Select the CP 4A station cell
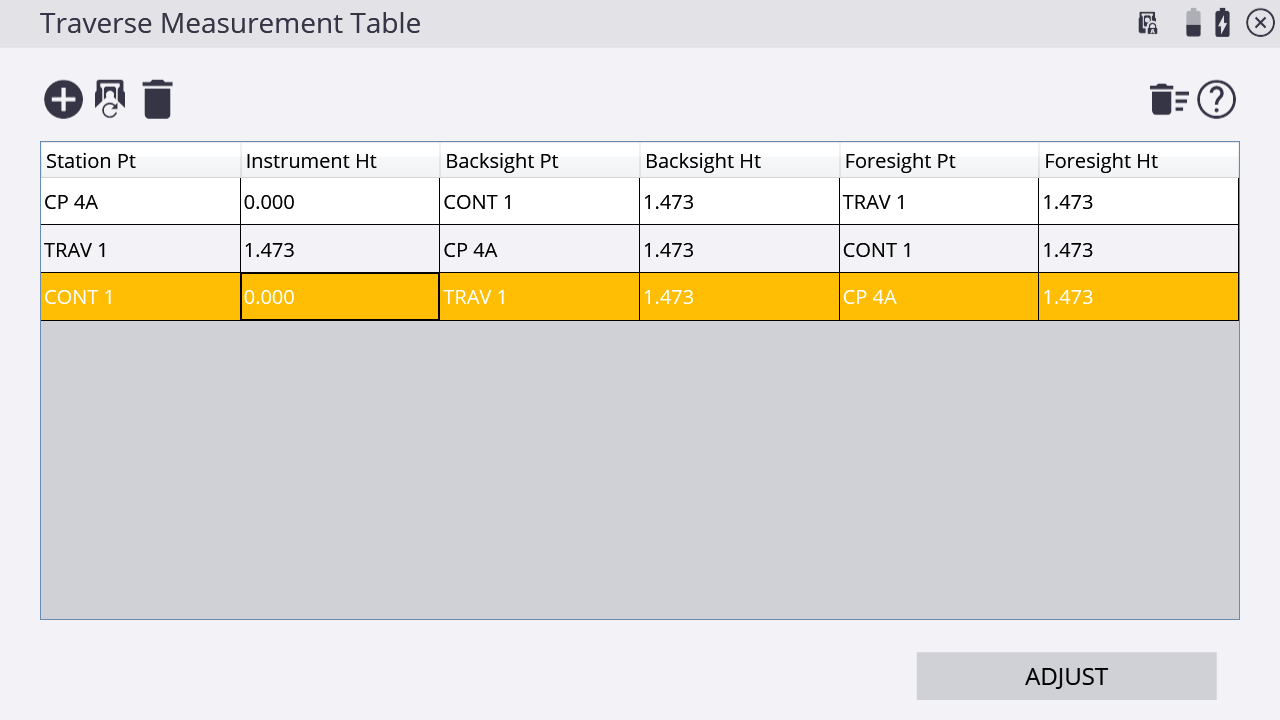This screenshot has width=1280, height=720. 141,202
